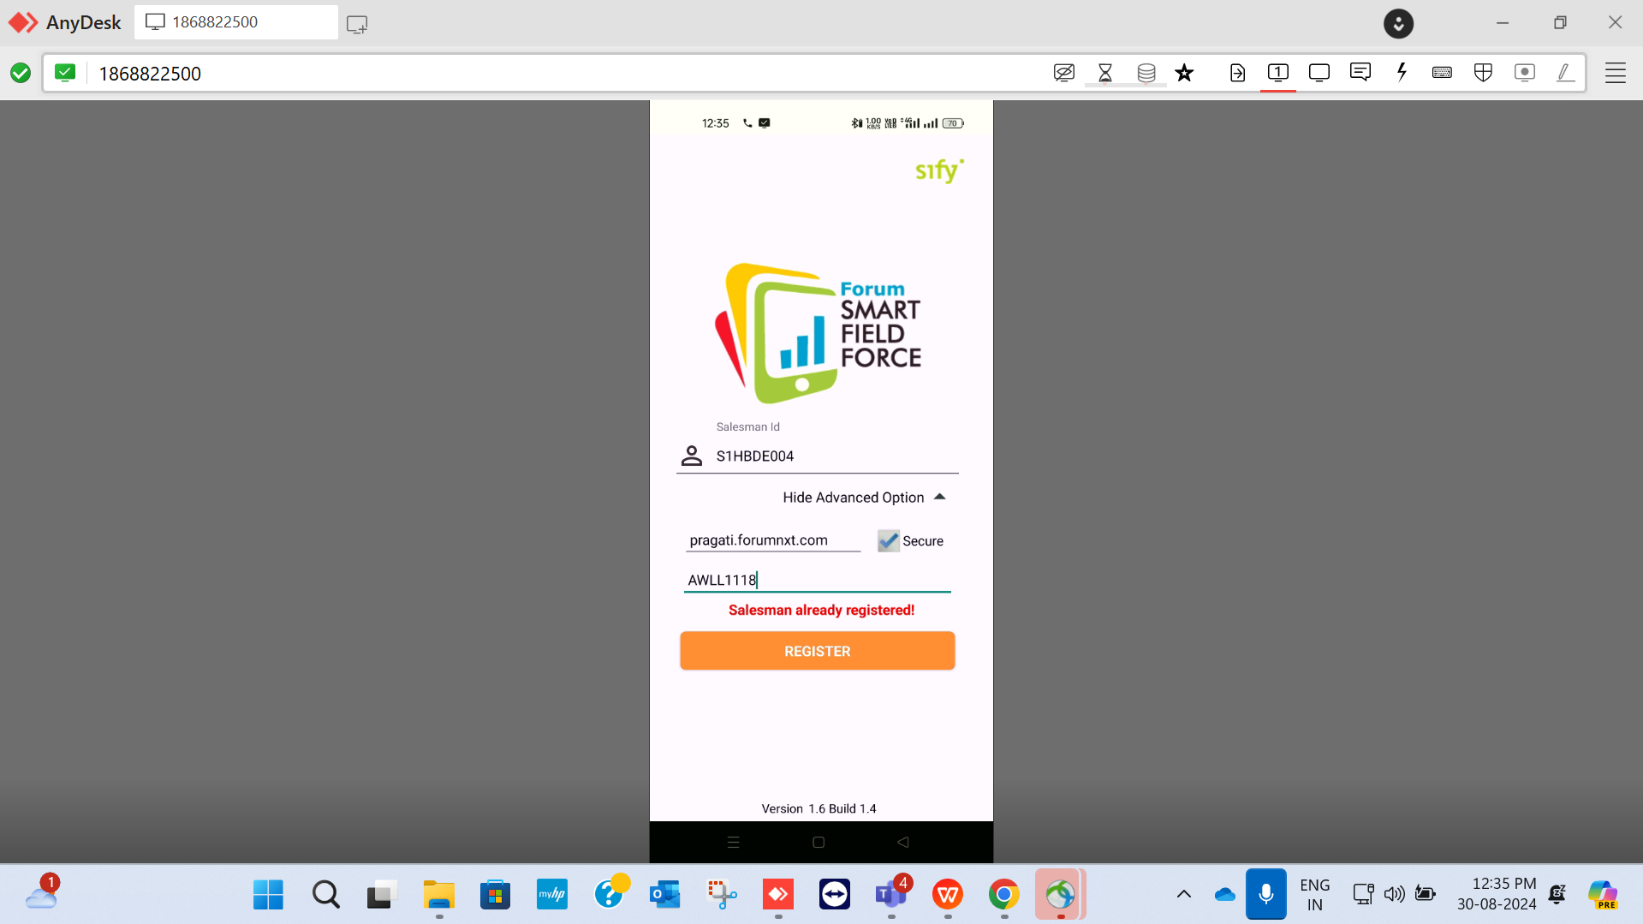Click the AWLL1118 code input field
Screen dimensions: 1643x924
coord(817,580)
